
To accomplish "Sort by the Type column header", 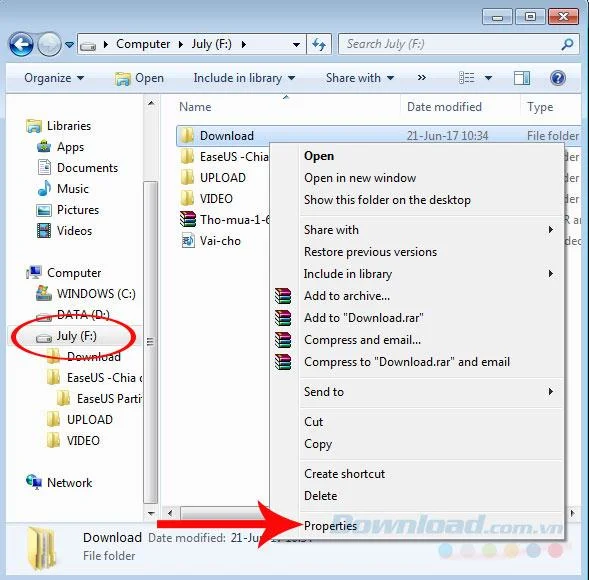I will point(540,107).
